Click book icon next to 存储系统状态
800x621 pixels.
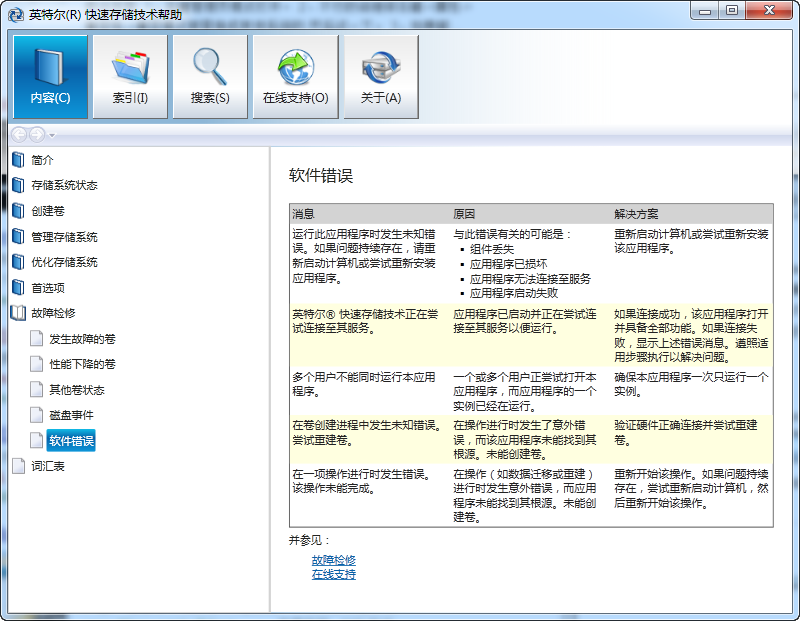[x=18, y=185]
